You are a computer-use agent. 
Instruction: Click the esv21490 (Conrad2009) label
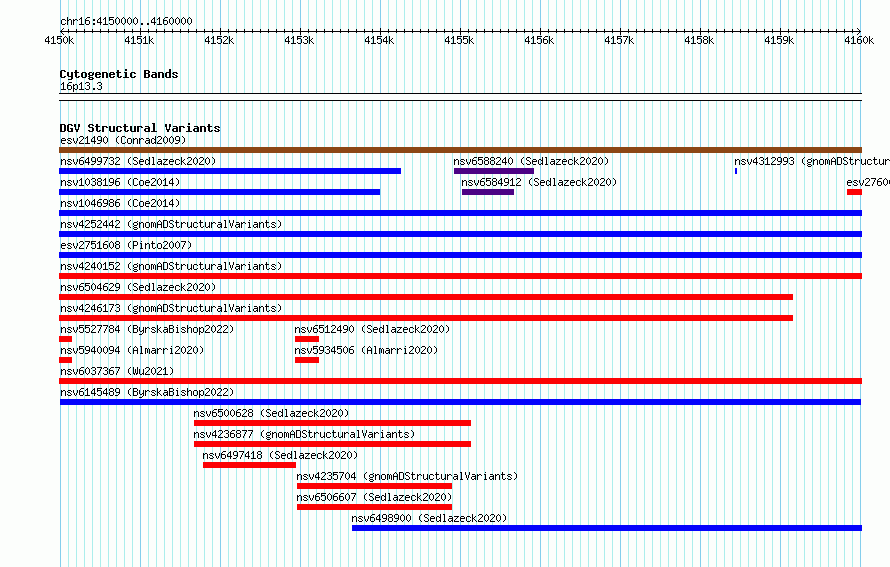click(123, 140)
